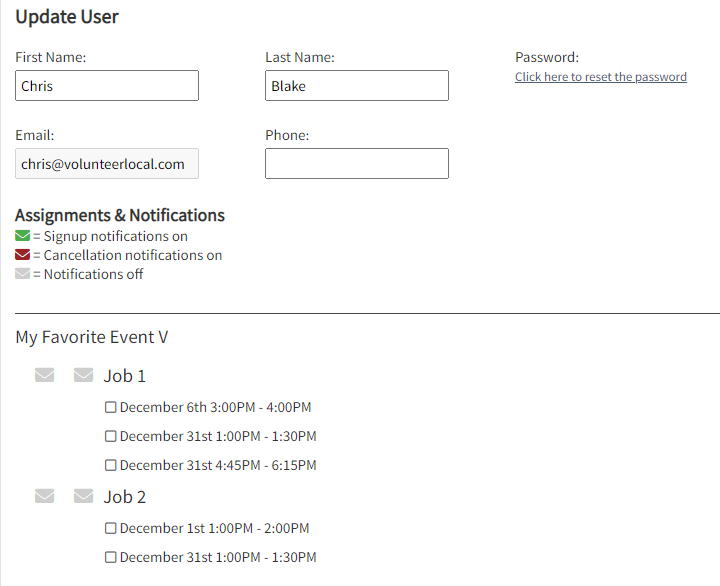Click the gray notifications off legend envelope
The image size is (720, 586).
click(x=22, y=274)
